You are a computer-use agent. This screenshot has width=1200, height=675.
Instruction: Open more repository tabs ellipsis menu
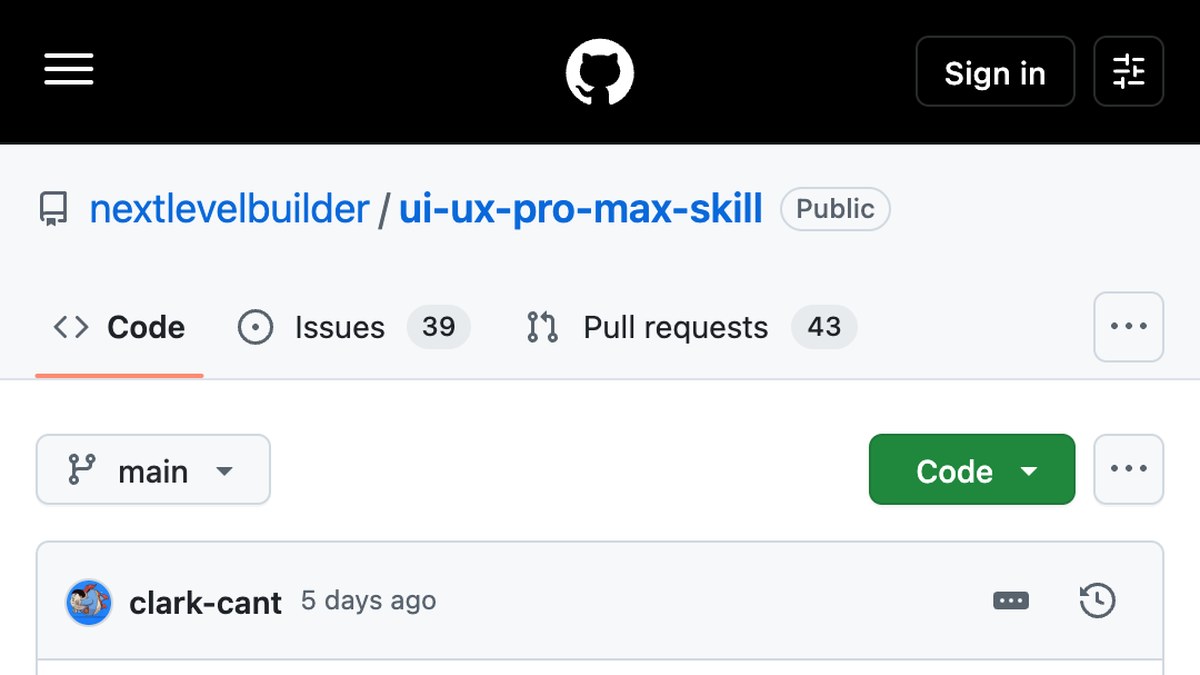click(1128, 327)
